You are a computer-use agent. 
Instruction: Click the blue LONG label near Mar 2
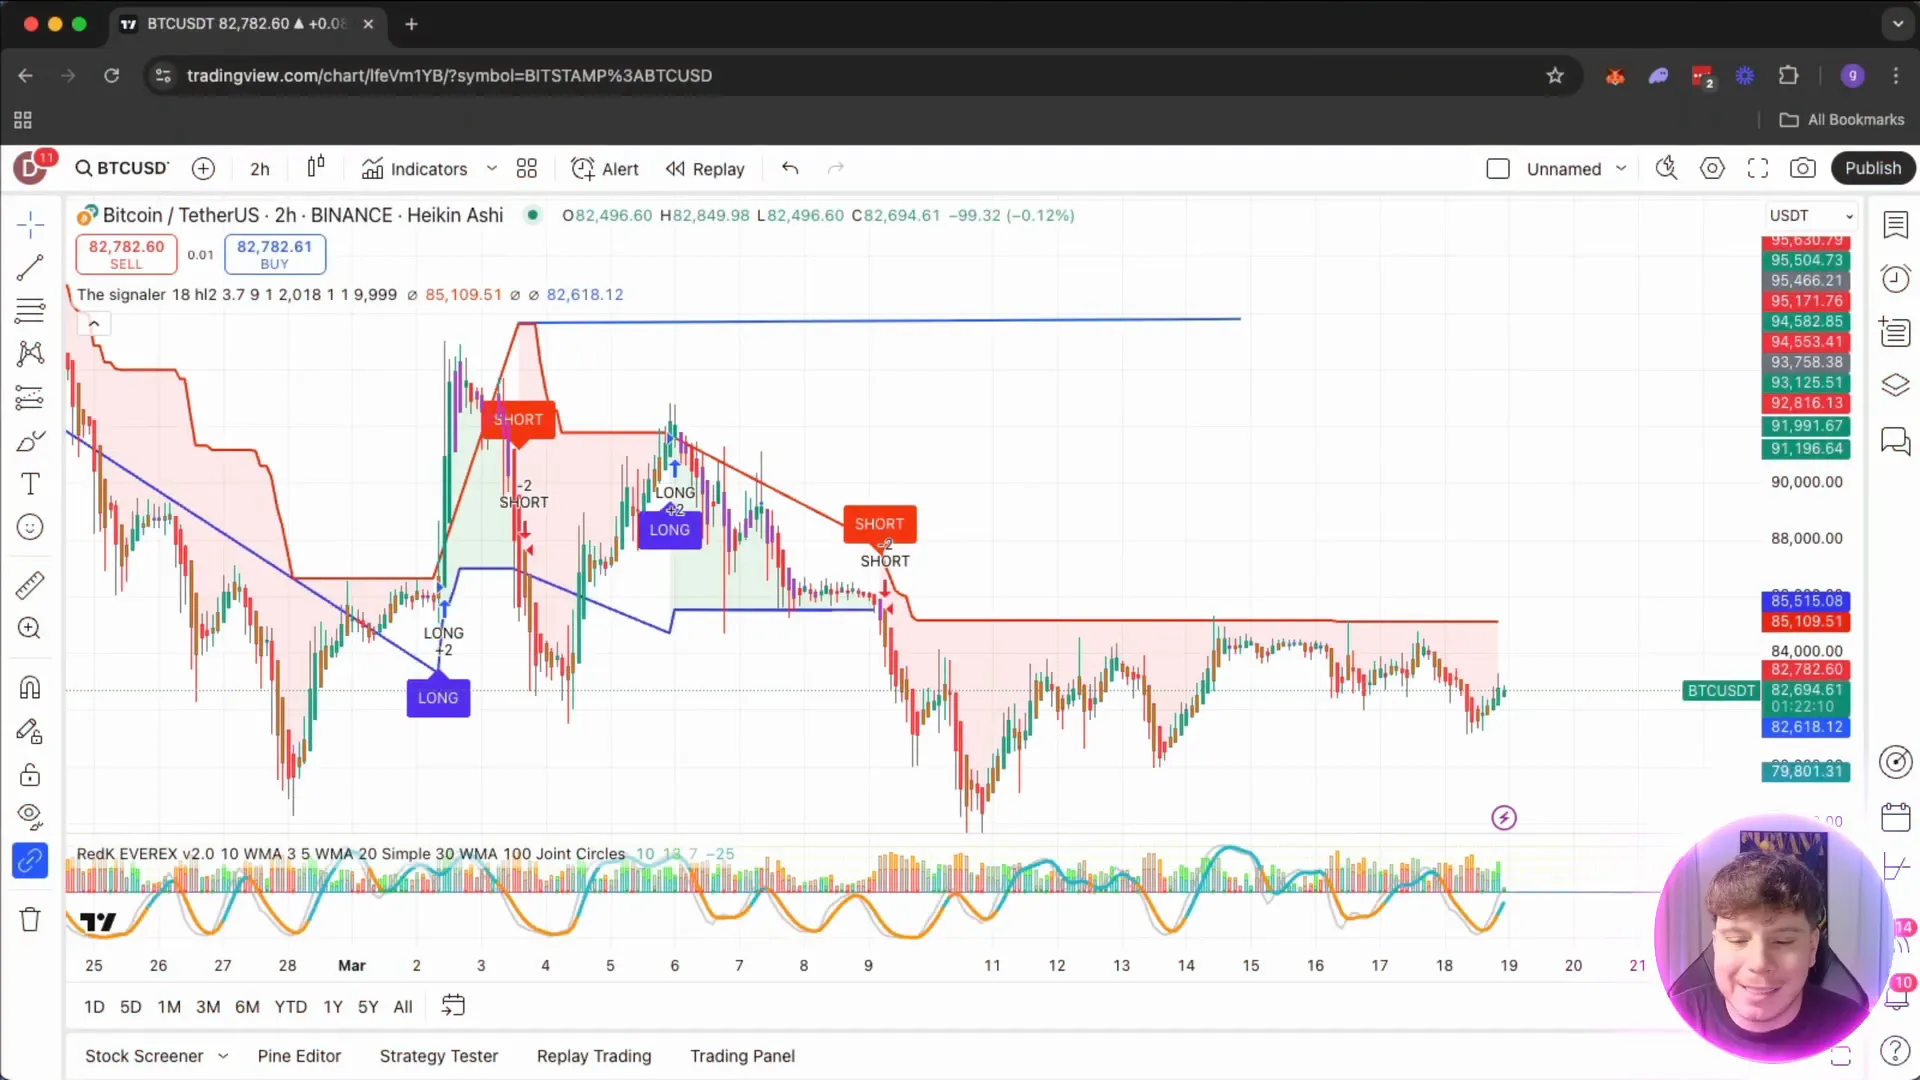click(438, 698)
